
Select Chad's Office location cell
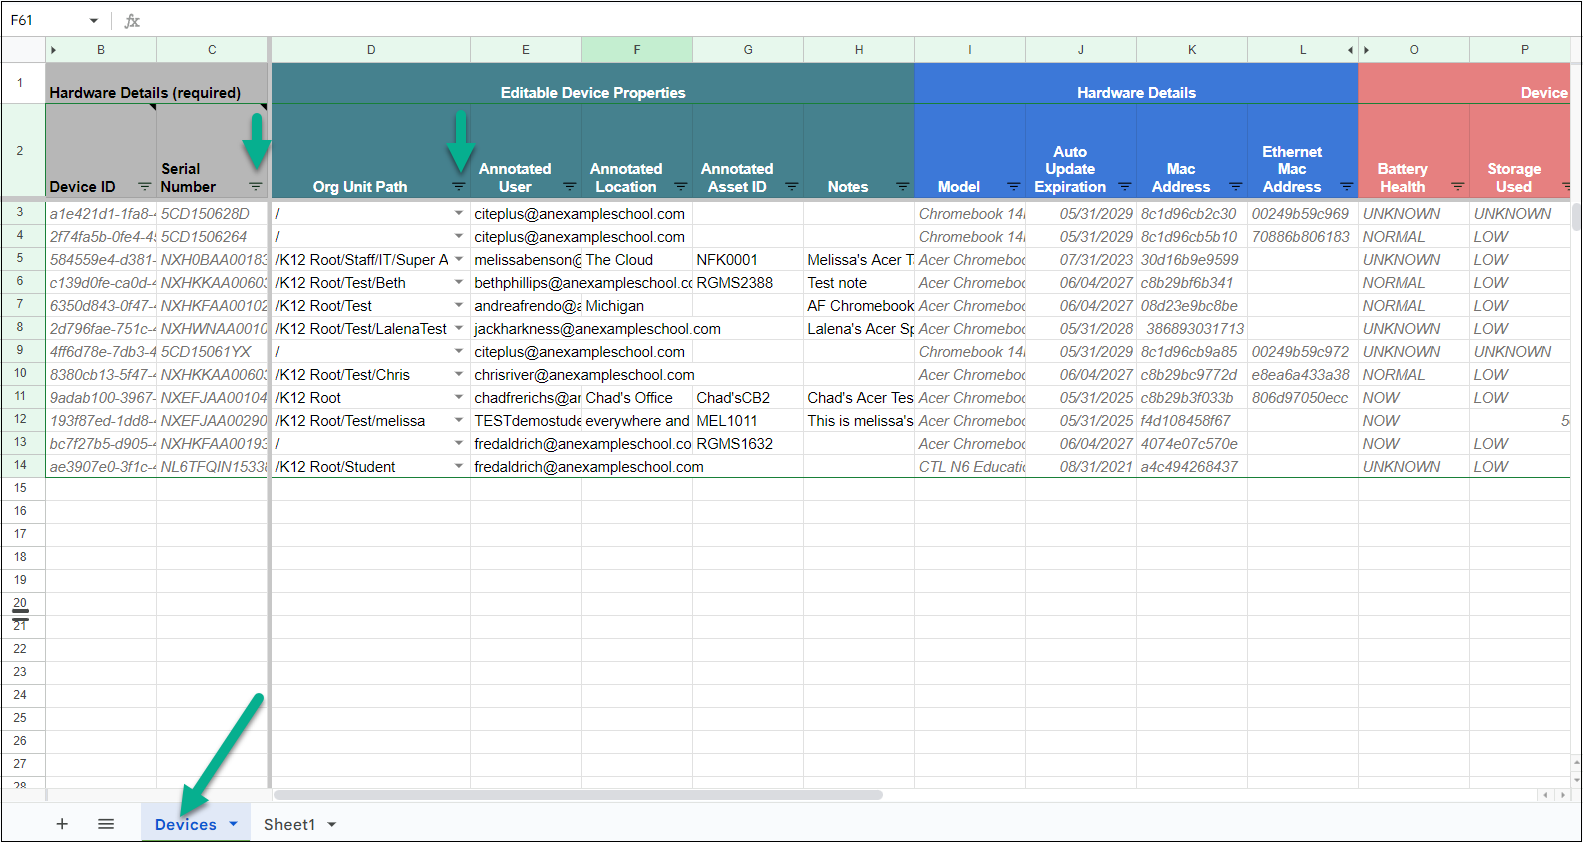(x=637, y=397)
